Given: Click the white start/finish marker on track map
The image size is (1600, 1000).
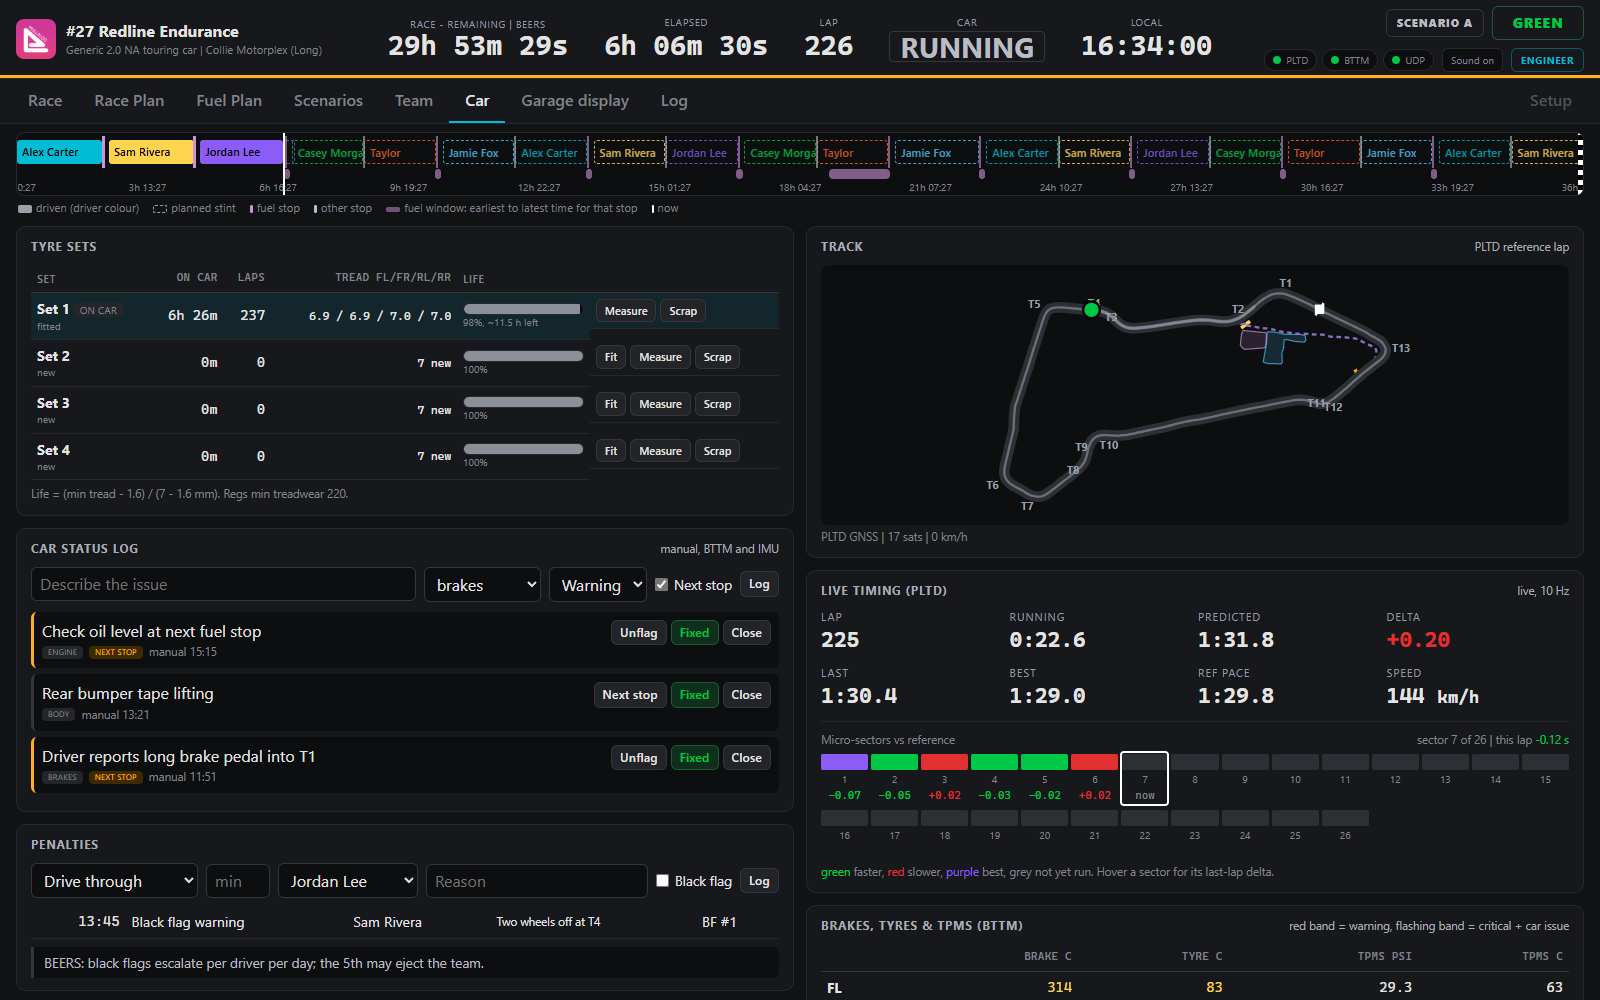Looking at the screenshot, I should coord(1319,309).
